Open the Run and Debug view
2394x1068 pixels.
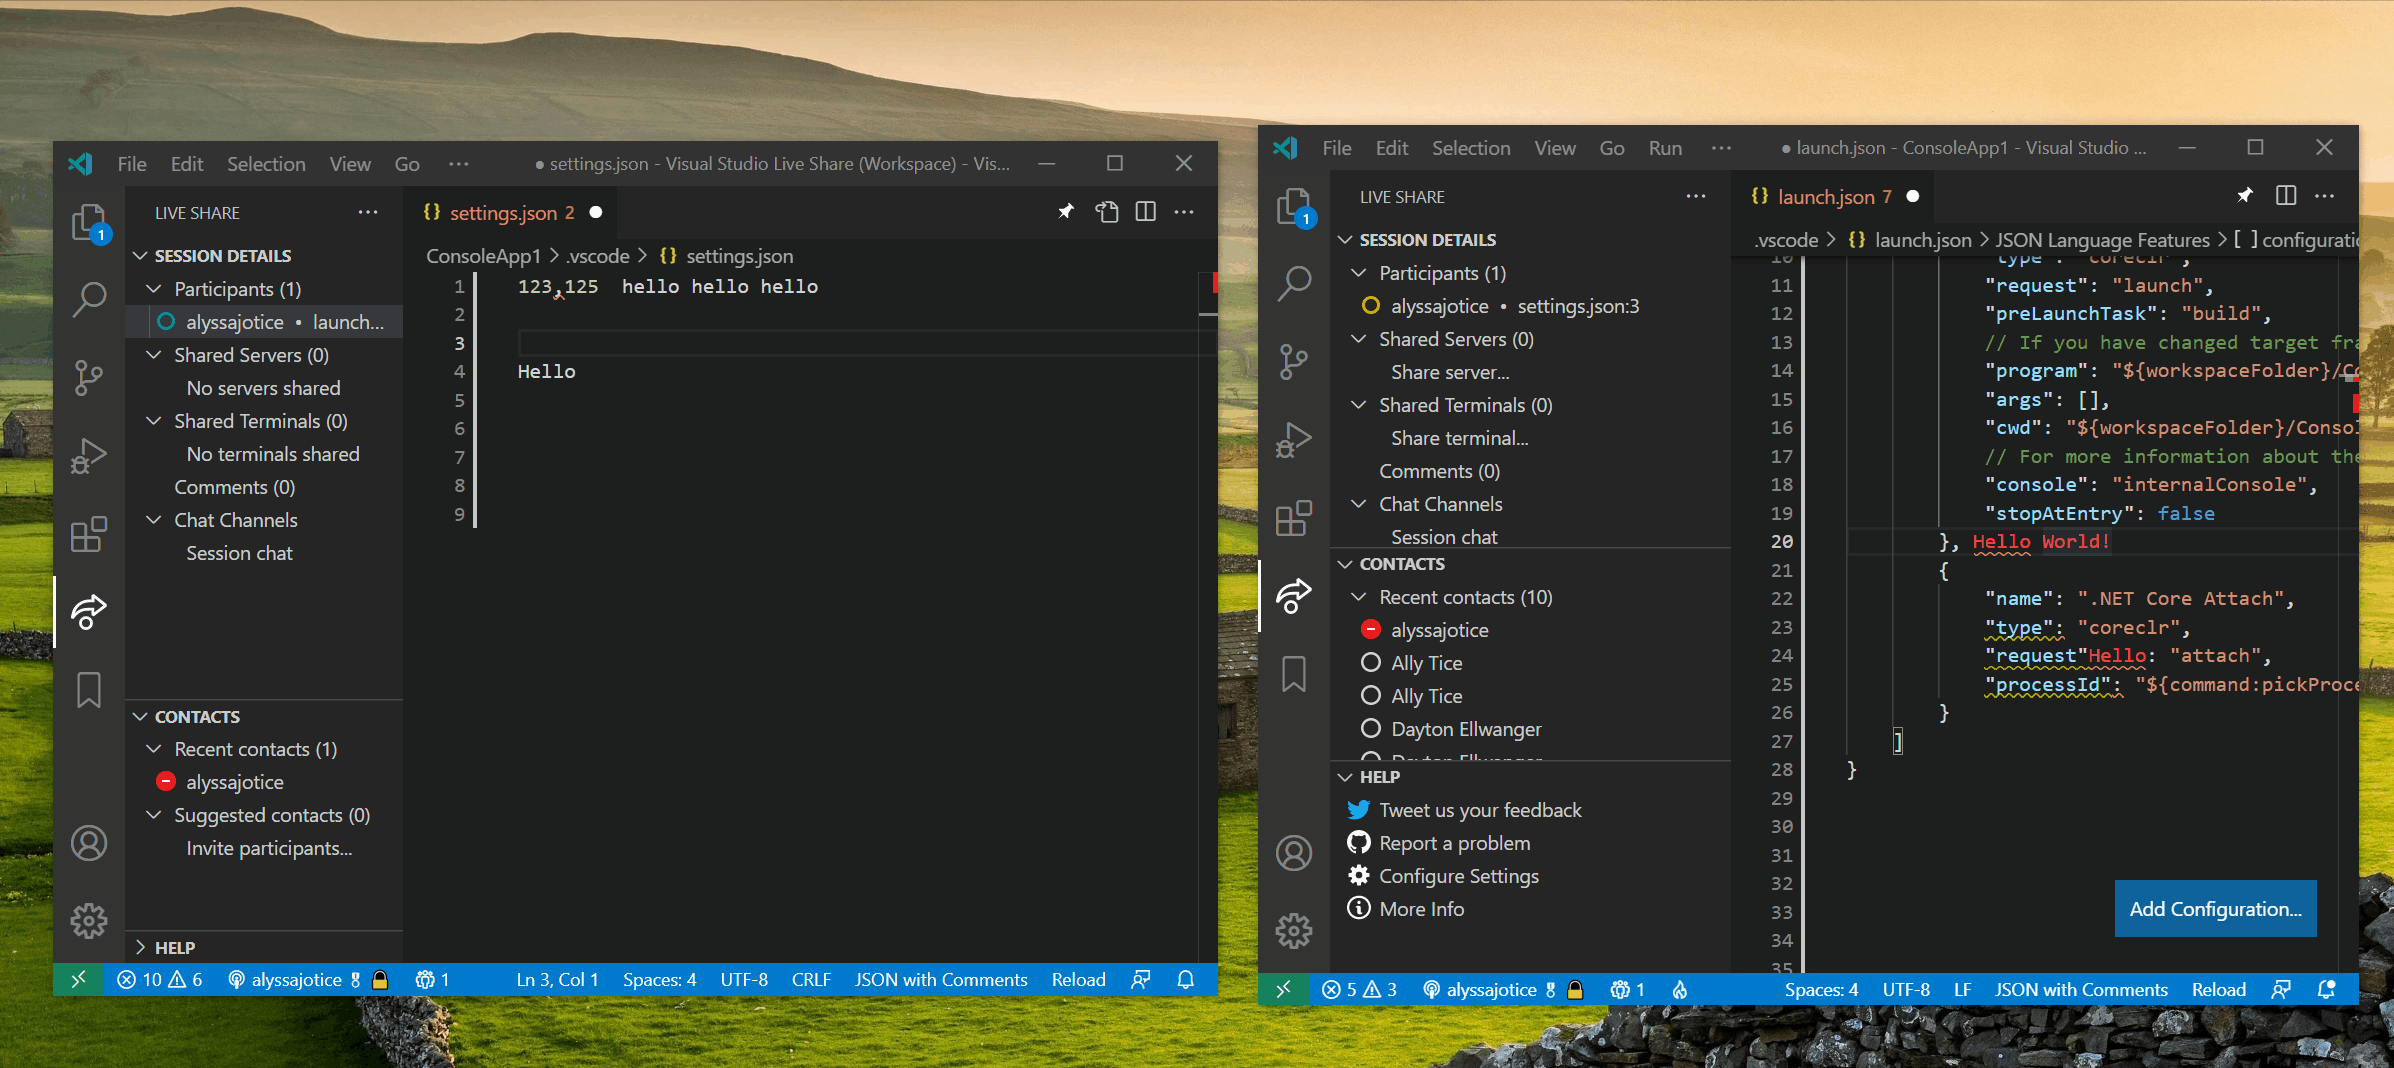click(90, 455)
